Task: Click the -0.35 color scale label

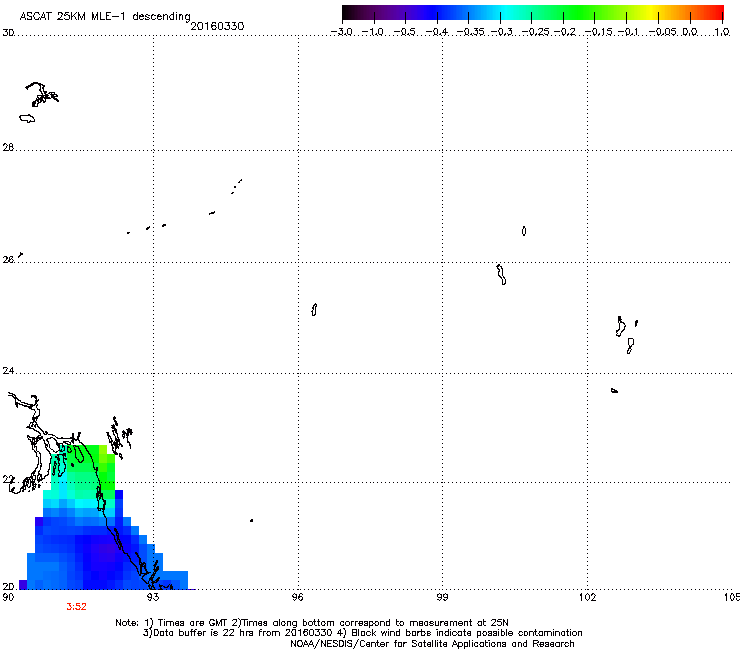Action: click(471, 32)
